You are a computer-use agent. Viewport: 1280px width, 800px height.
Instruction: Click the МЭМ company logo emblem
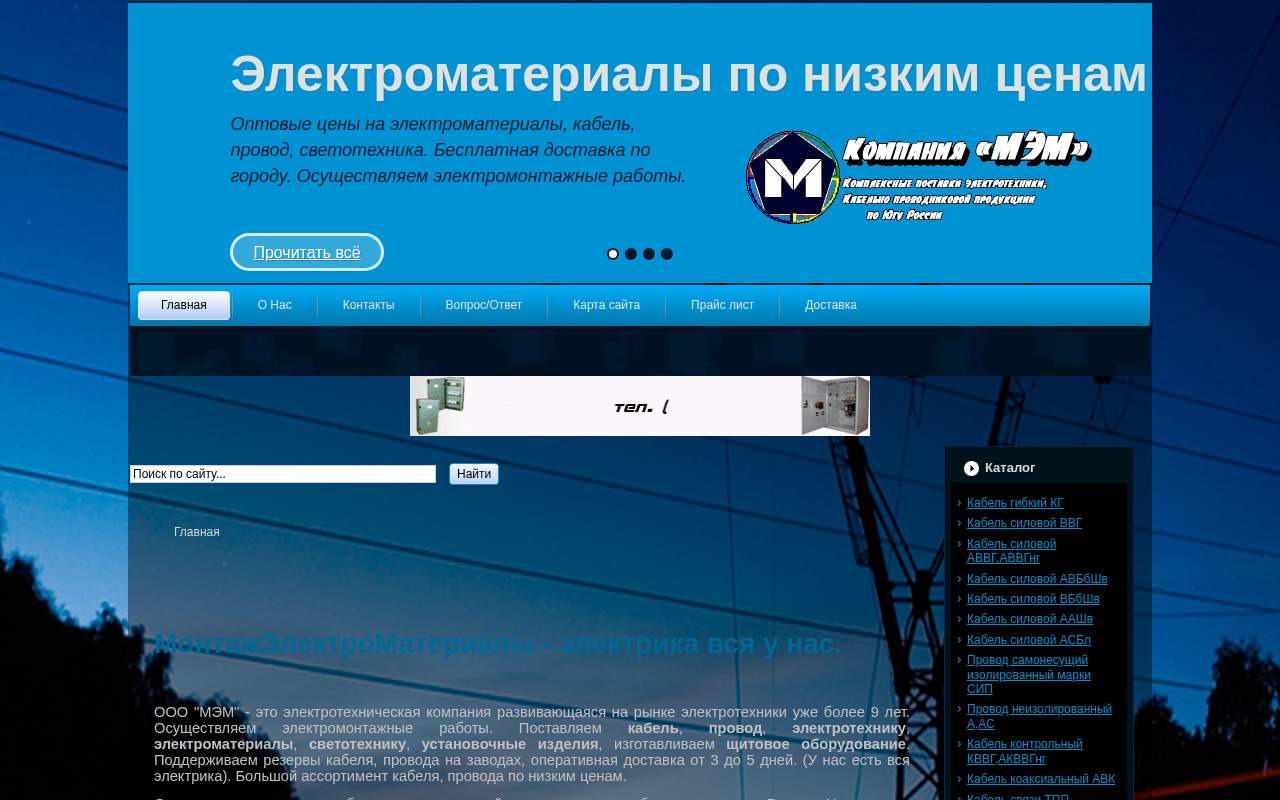[x=793, y=177]
